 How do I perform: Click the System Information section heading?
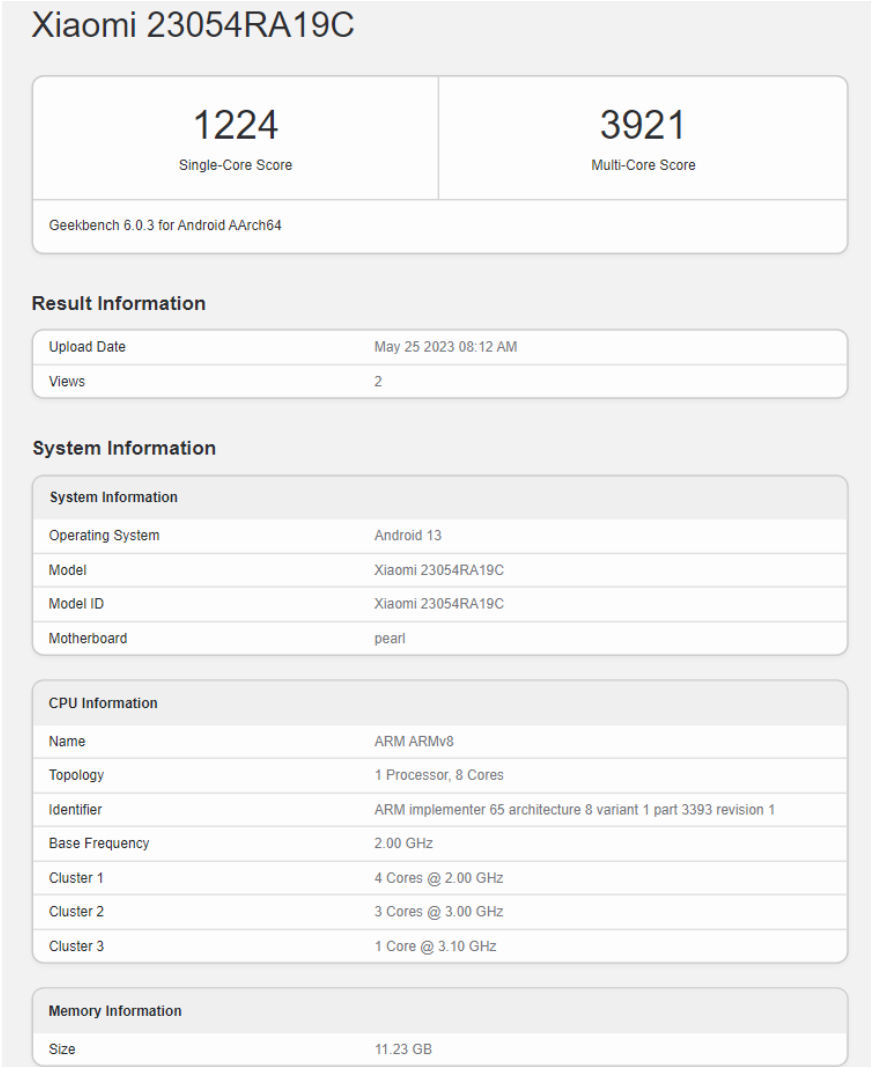point(124,448)
